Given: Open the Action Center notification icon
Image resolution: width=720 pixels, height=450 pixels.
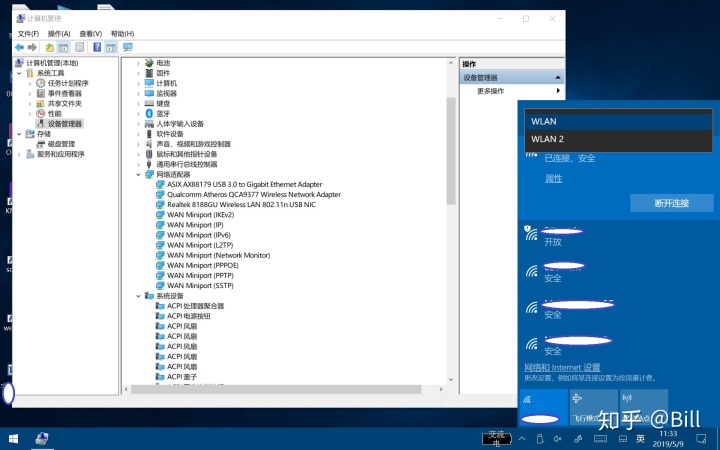Looking at the screenshot, I should [701, 439].
